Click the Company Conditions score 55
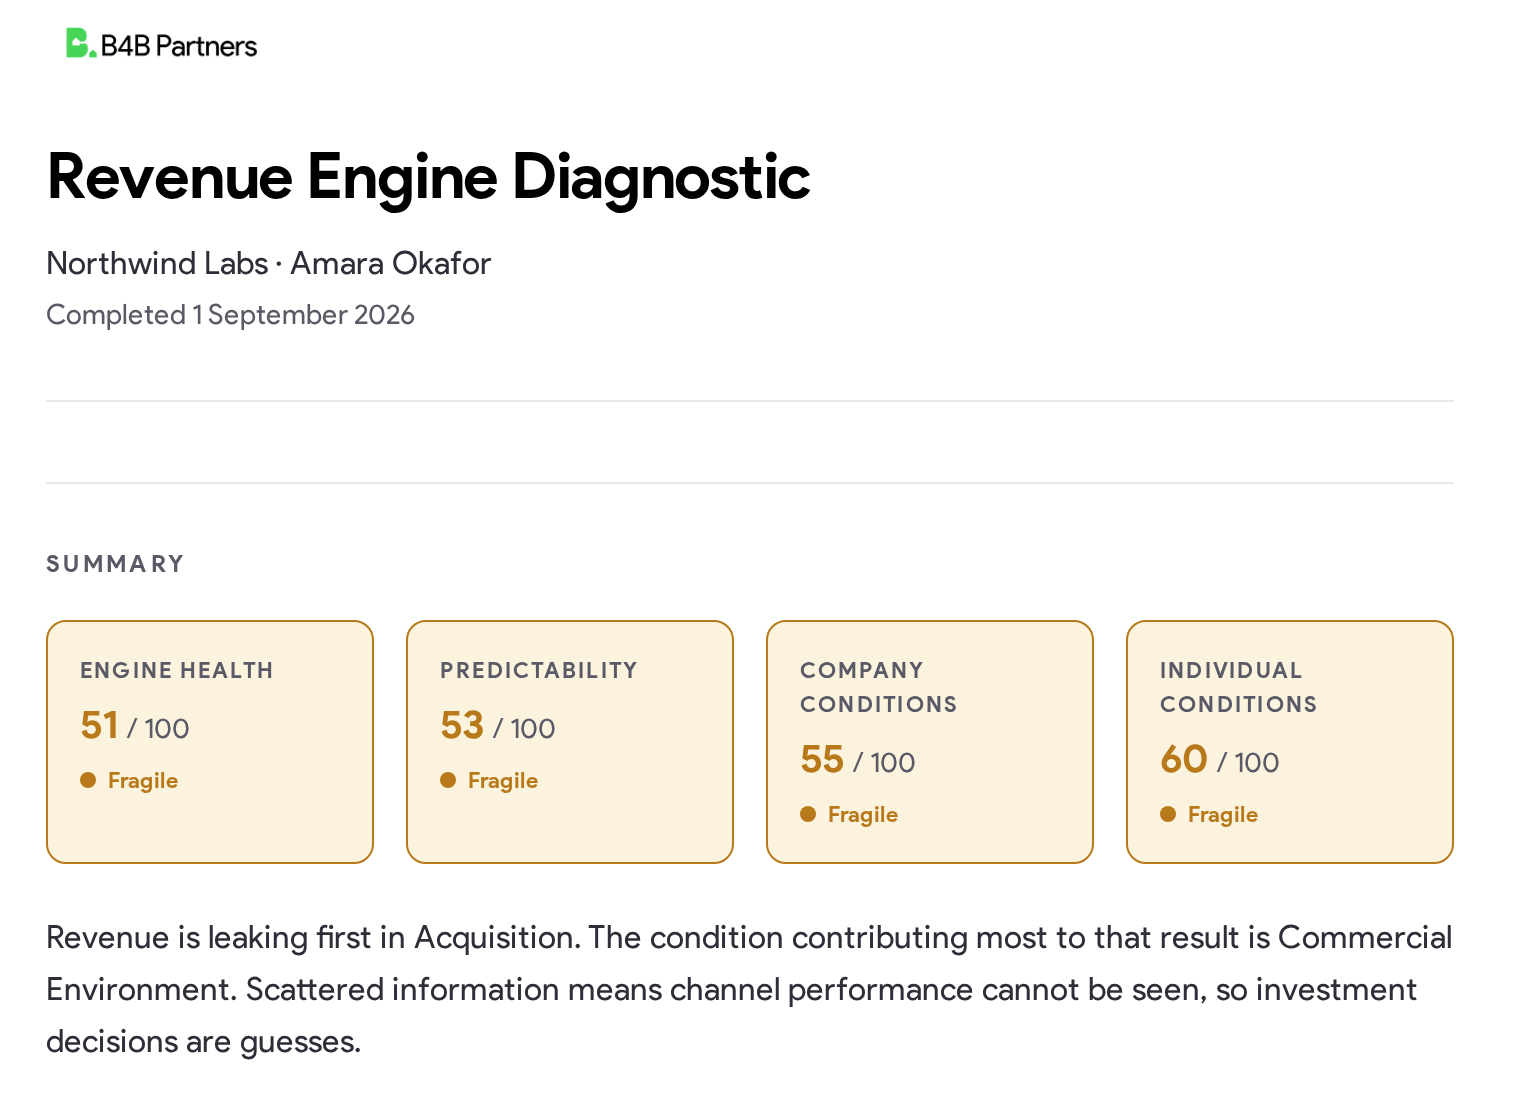Image resolution: width=1520 pixels, height=1120 pixels. pyautogui.click(x=822, y=760)
